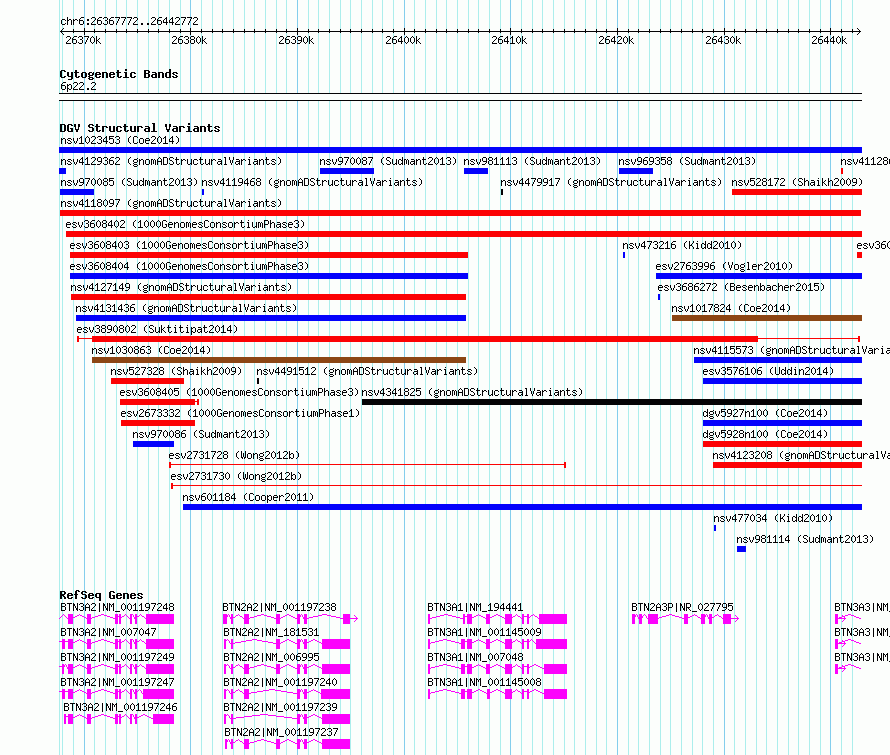Select transcript BTN2A2|NM_001197239

click(280, 707)
